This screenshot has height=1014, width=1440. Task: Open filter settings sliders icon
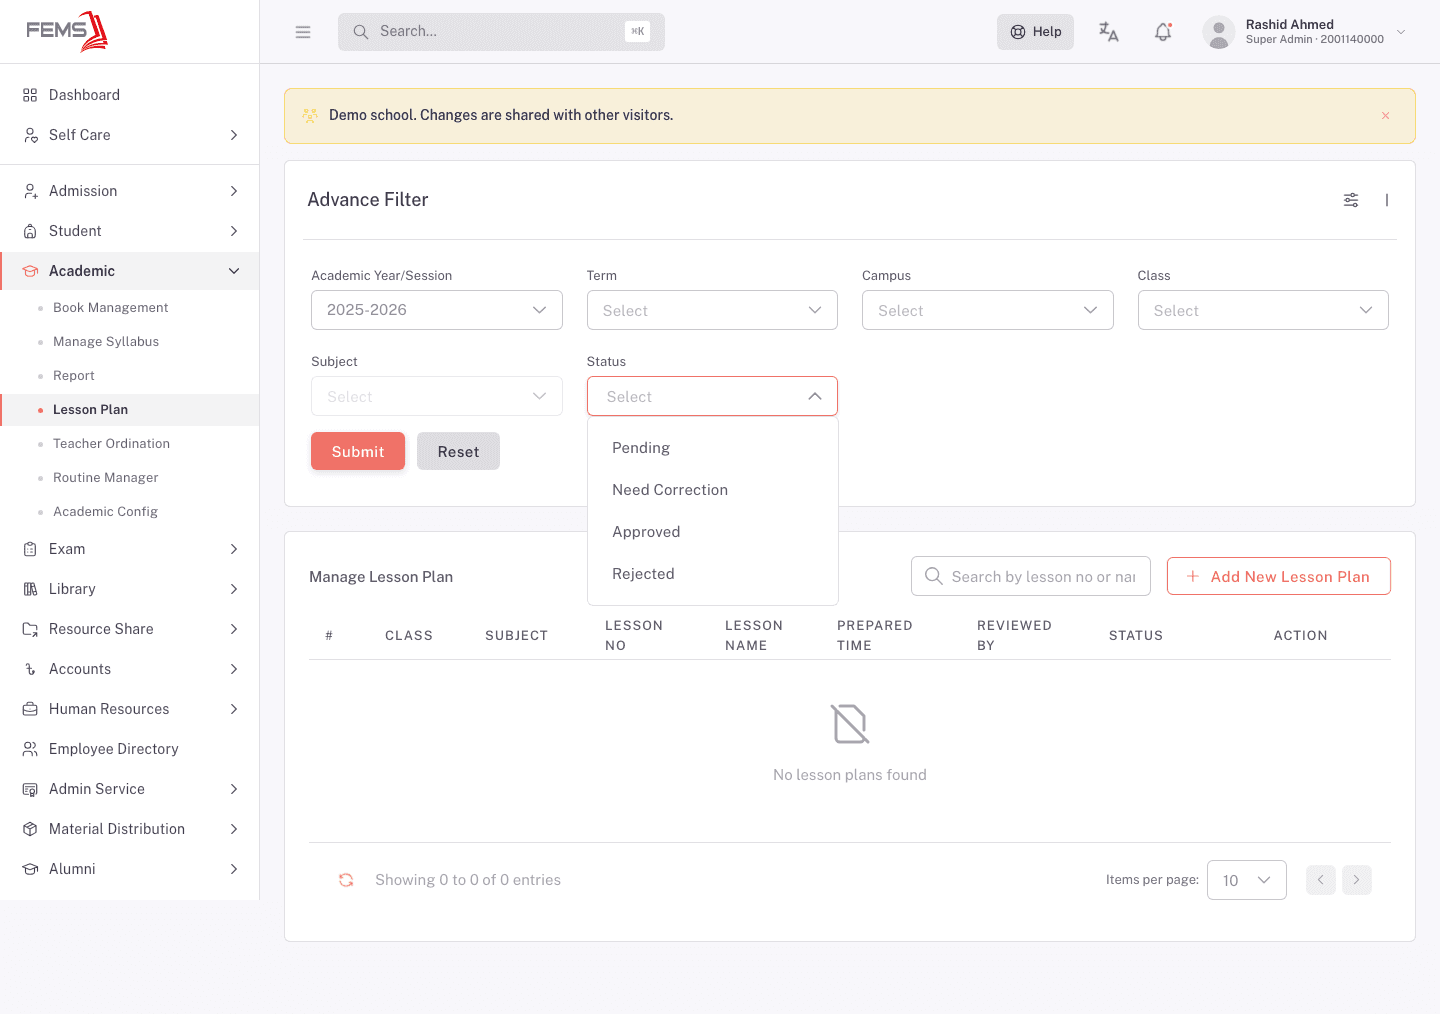pos(1351,200)
